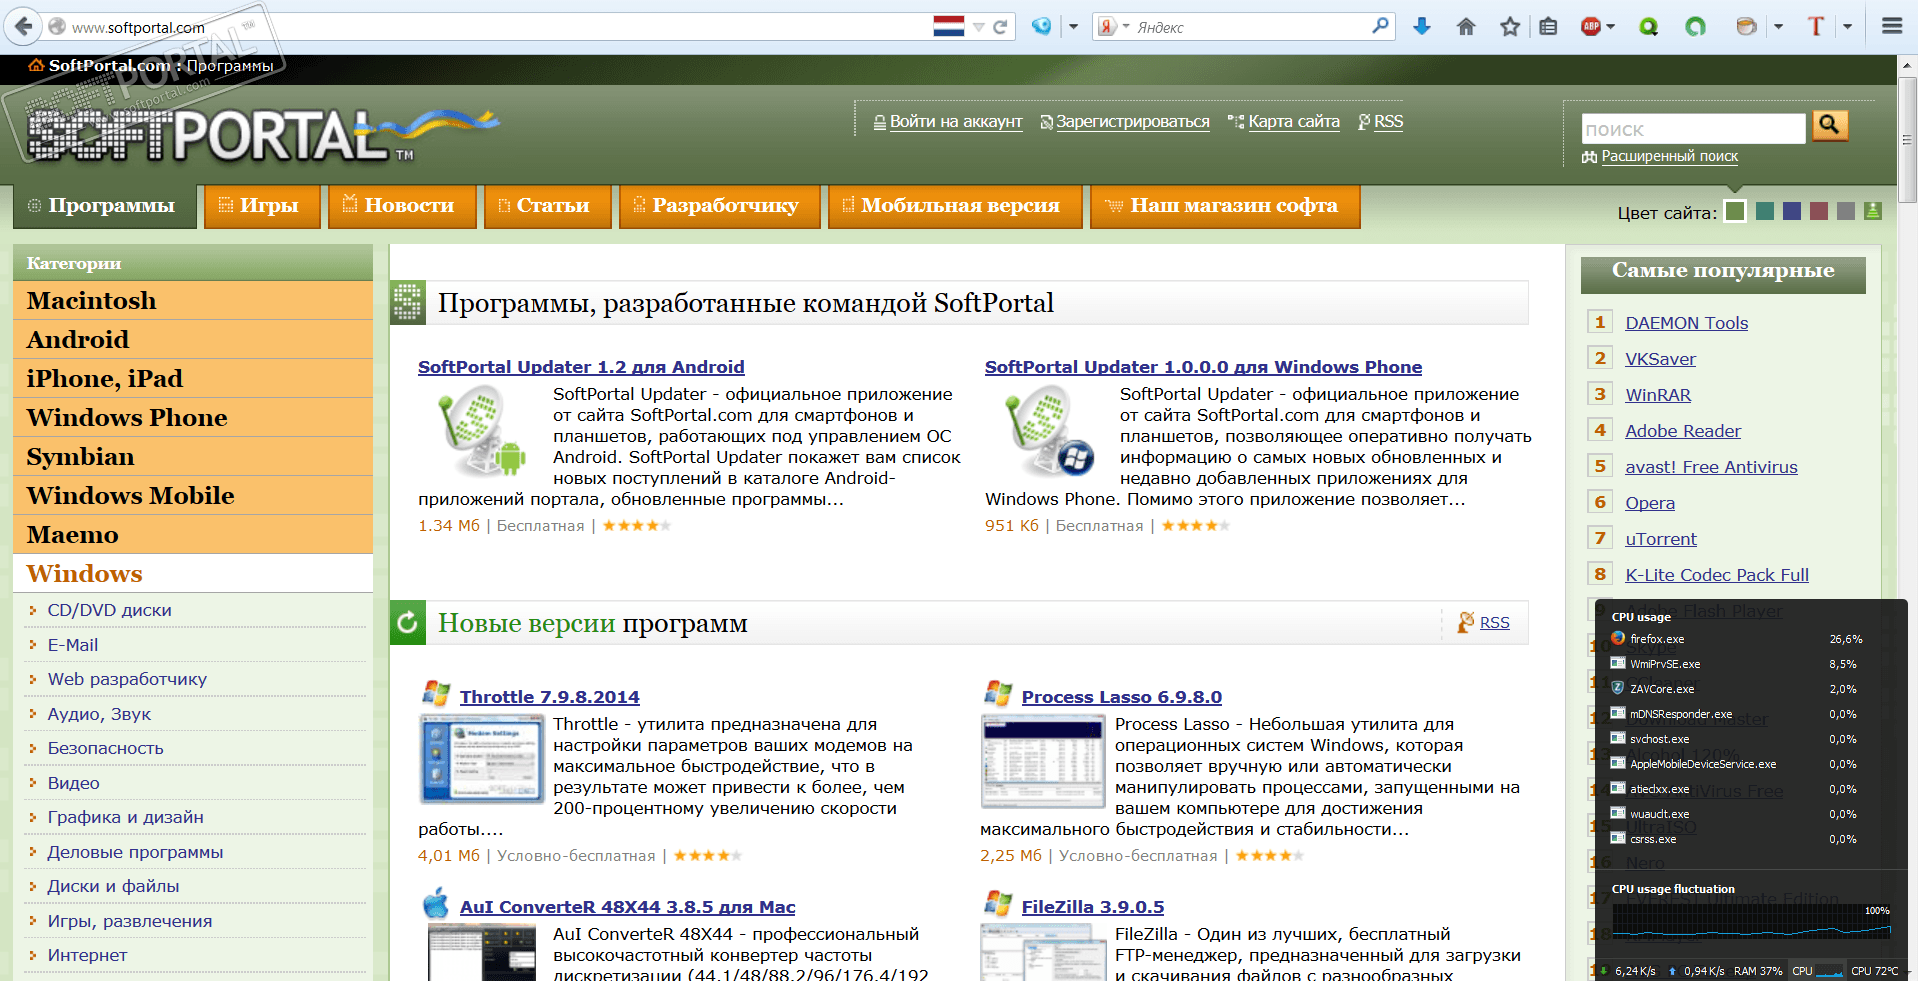Select the green site color swatch

1735,211
